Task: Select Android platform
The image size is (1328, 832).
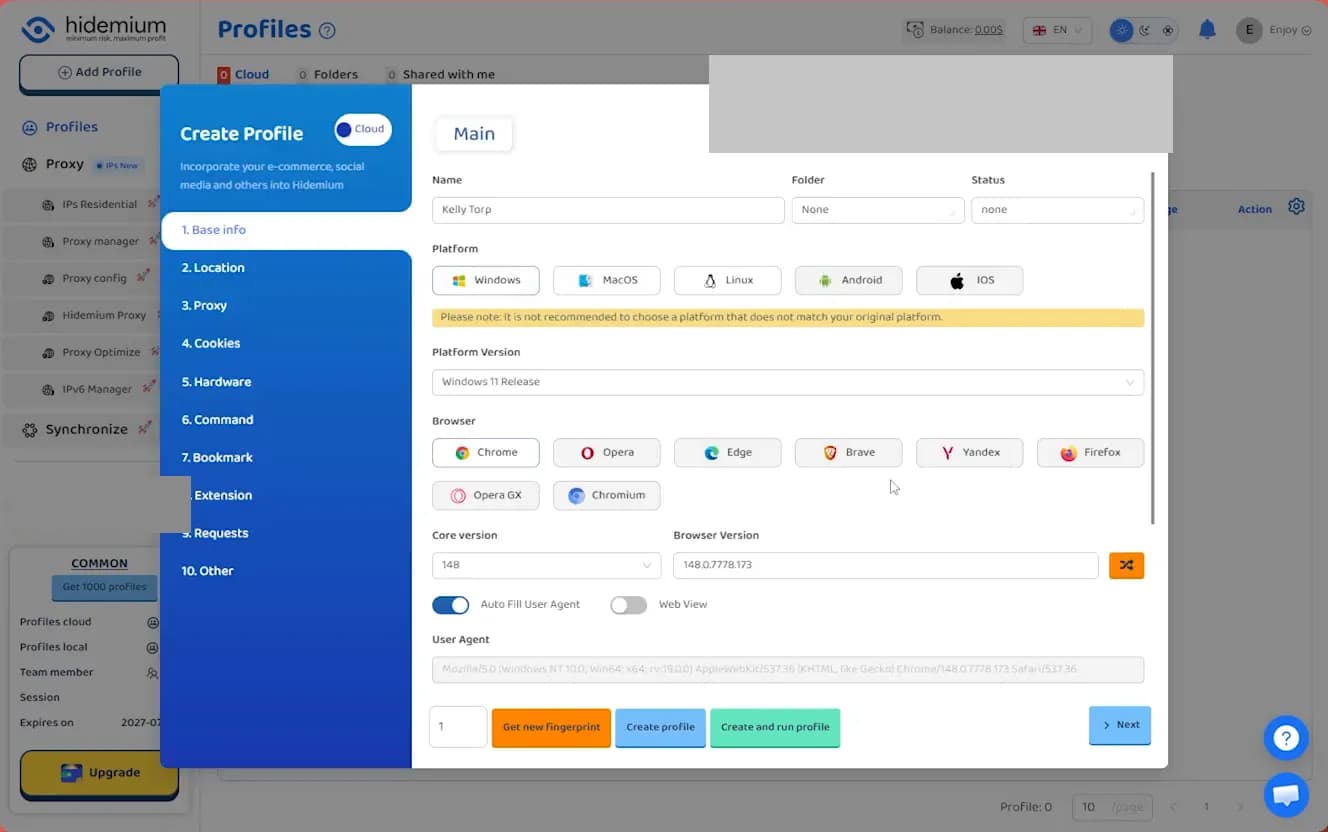Action: tap(849, 280)
